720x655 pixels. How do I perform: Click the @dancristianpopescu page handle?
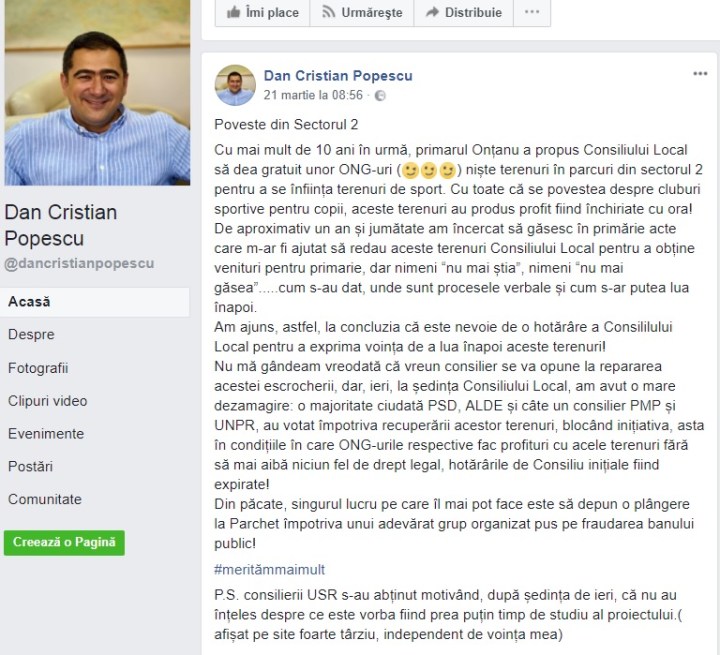click(x=79, y=263)
